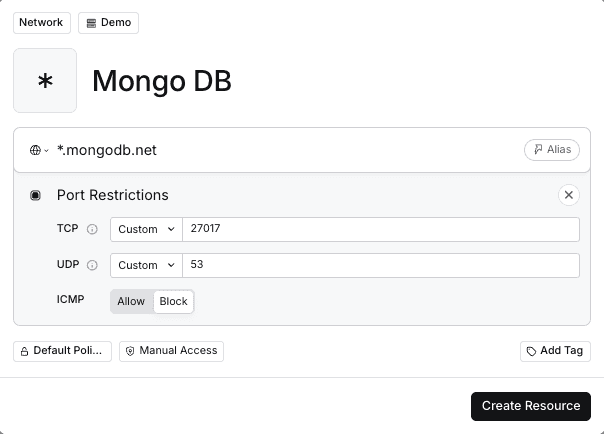Click the Alias button
The width and height of the screenshot is (604, 434).
click(552, 150)
